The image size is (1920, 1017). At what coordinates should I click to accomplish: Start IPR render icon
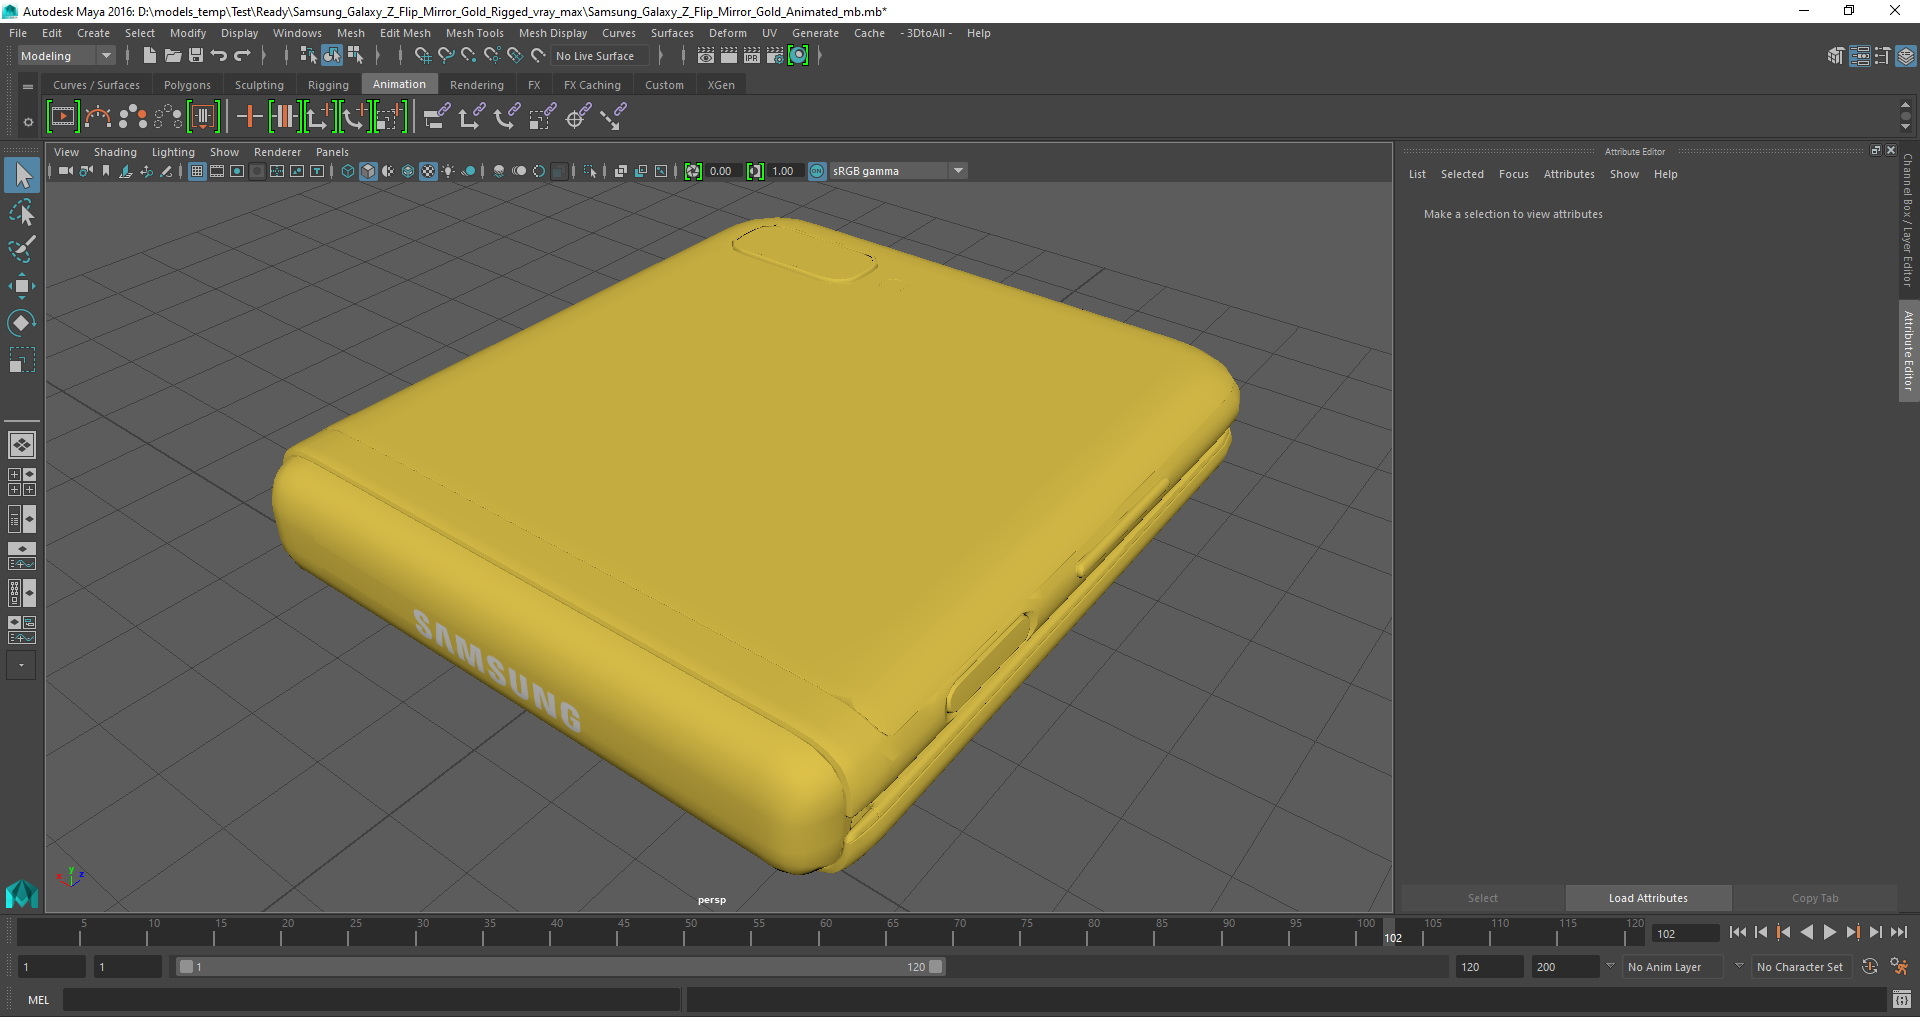pyautogui.click(x=752, y=56)
